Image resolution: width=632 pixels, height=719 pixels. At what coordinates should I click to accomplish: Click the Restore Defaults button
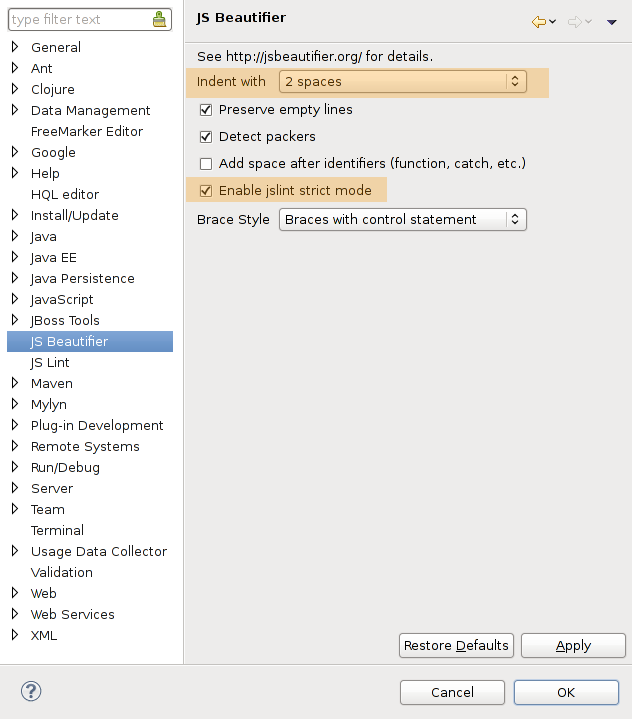tap(457, 645)
